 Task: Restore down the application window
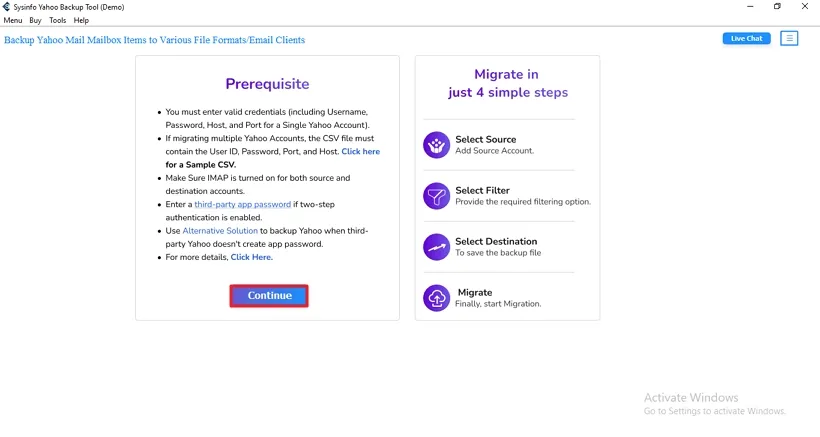click(777, 7)
